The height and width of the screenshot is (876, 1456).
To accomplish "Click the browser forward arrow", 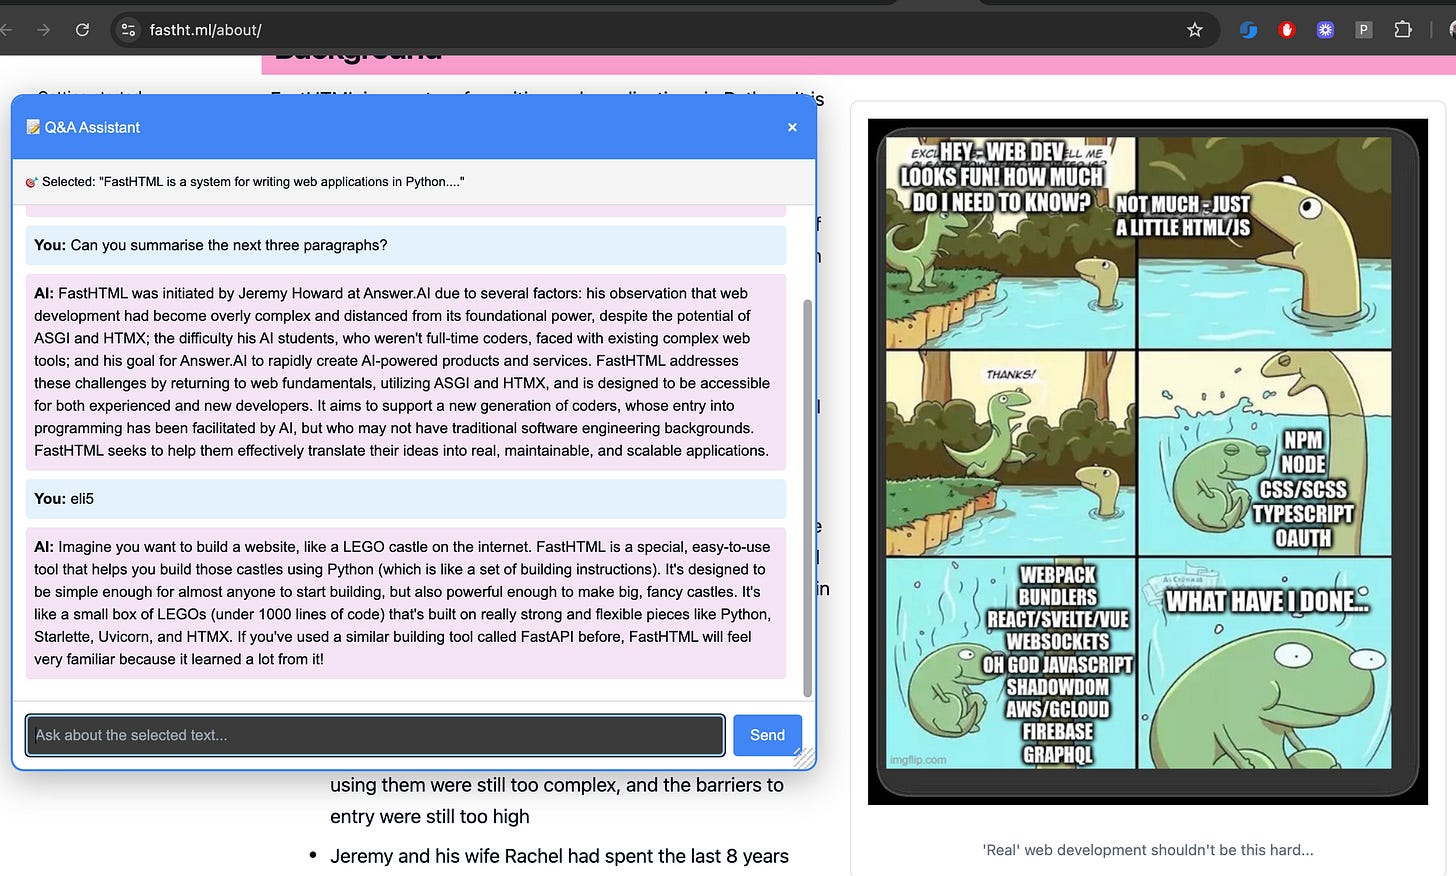I will (x=43, y=30).
